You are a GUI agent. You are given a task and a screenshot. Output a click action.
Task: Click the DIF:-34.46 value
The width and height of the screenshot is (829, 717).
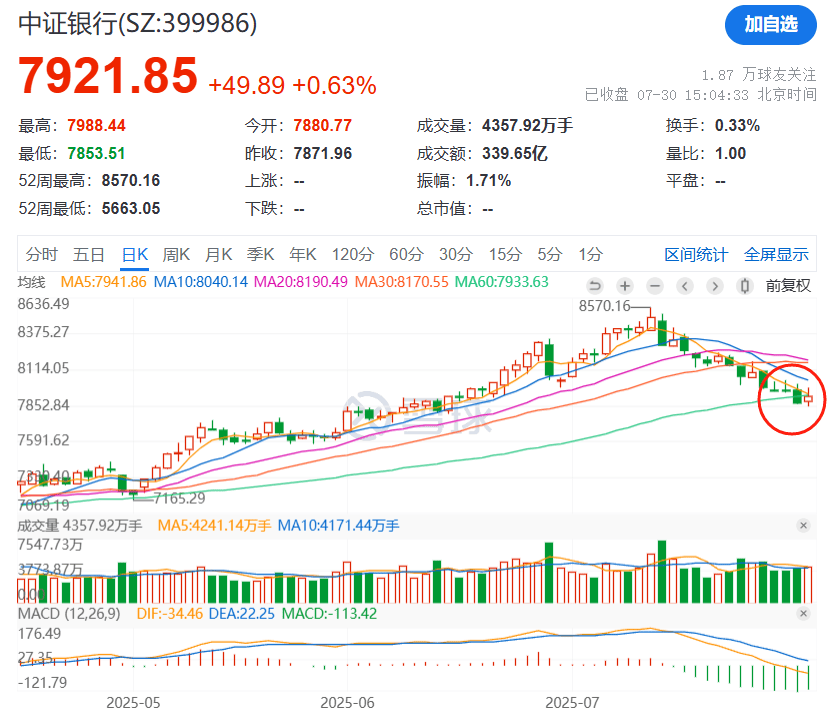pos(170,614)
